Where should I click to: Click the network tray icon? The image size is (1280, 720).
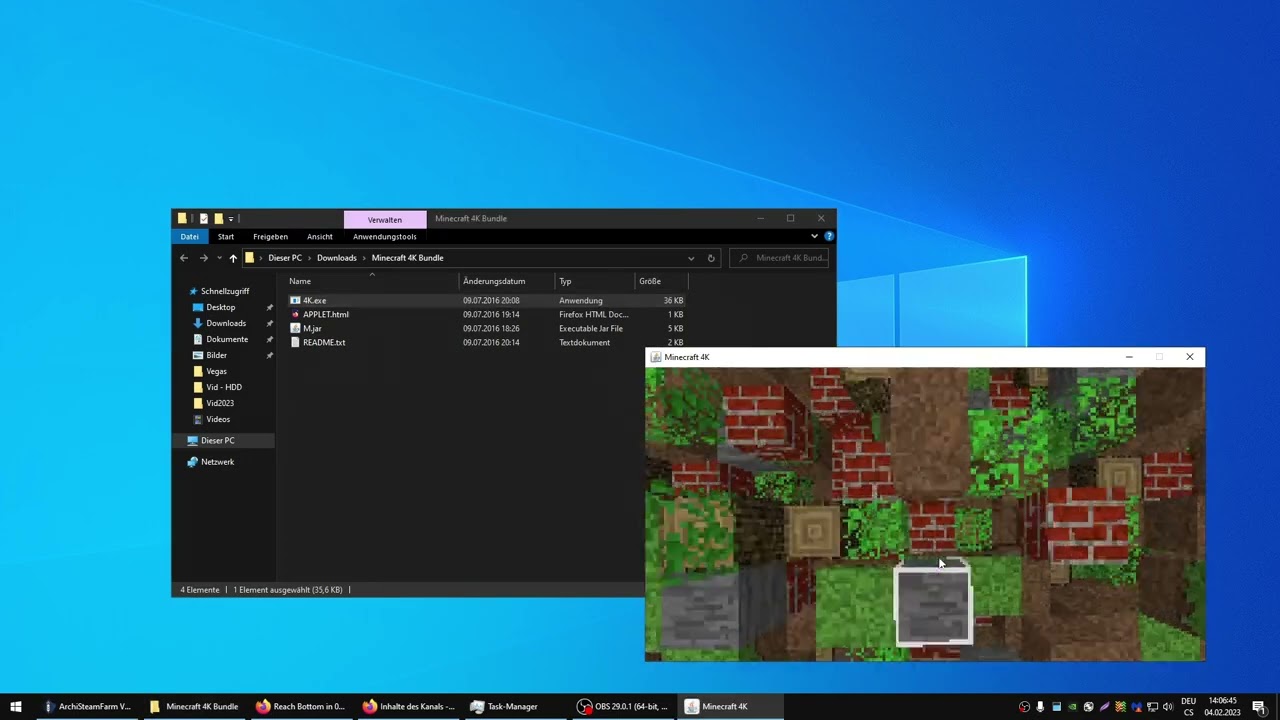1152,707
